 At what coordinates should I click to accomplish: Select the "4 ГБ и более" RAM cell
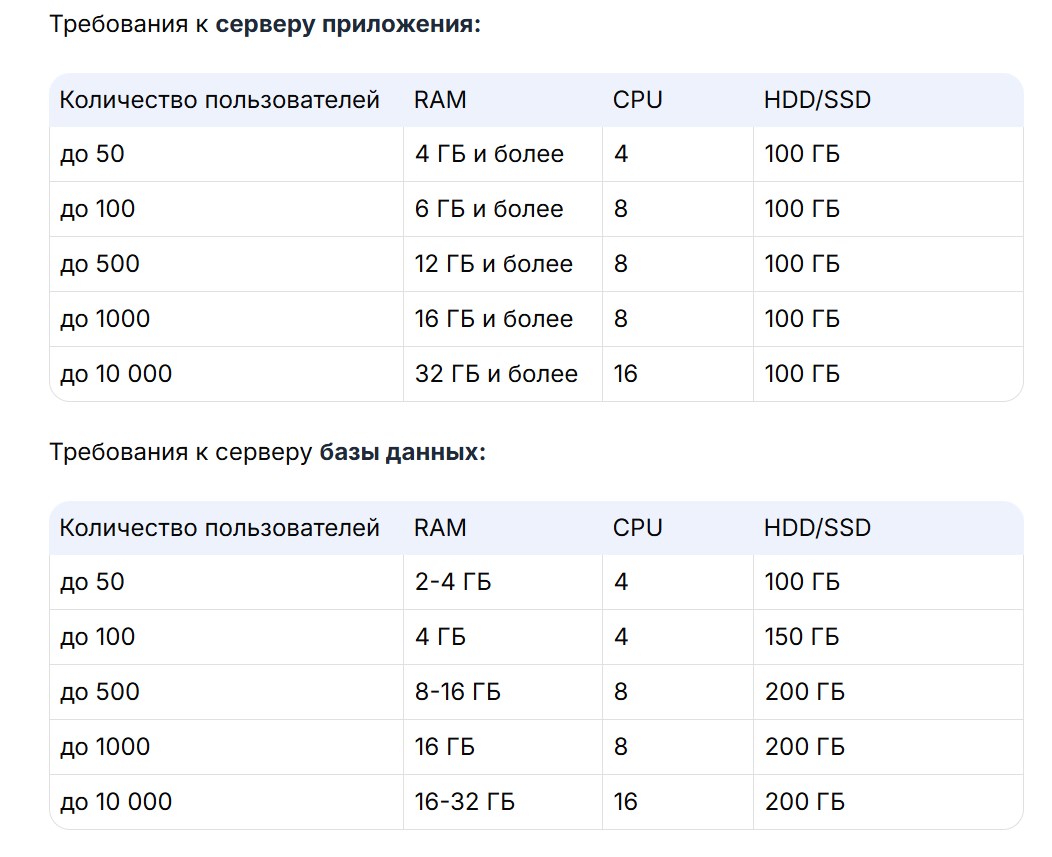pyautogui.click(x=489, y=154)
